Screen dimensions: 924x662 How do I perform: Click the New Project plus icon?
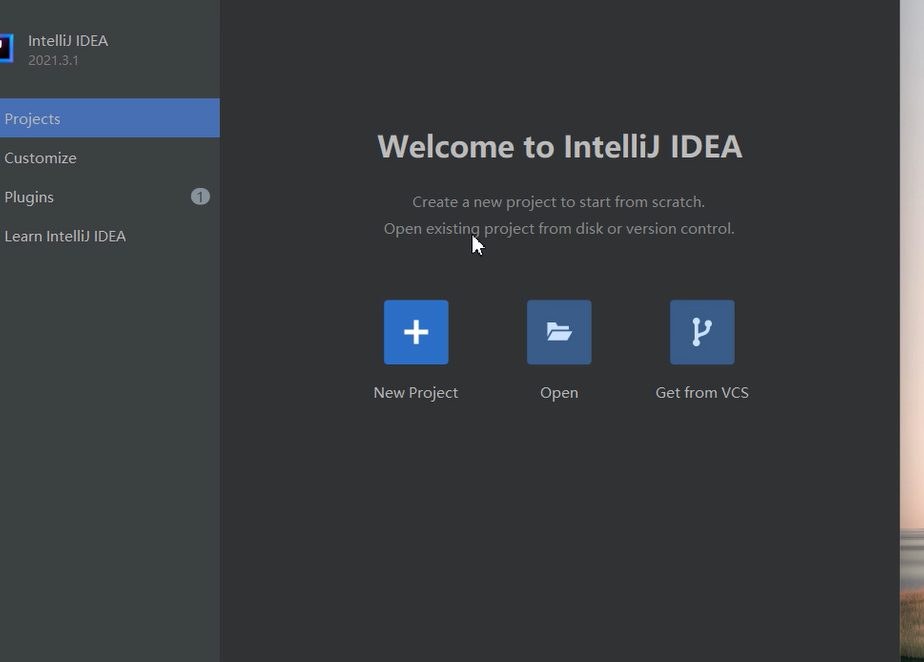pyautogui.click(x=416, y=332)
